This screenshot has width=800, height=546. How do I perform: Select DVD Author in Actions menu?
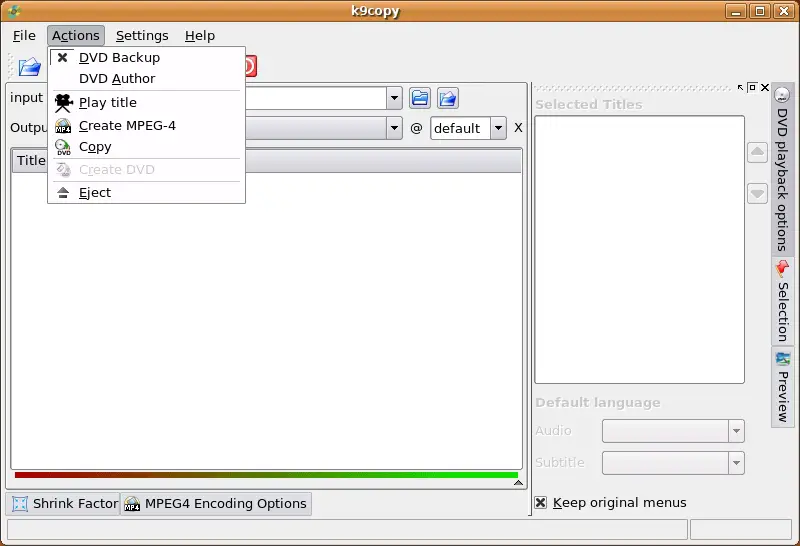pos(146,79)
